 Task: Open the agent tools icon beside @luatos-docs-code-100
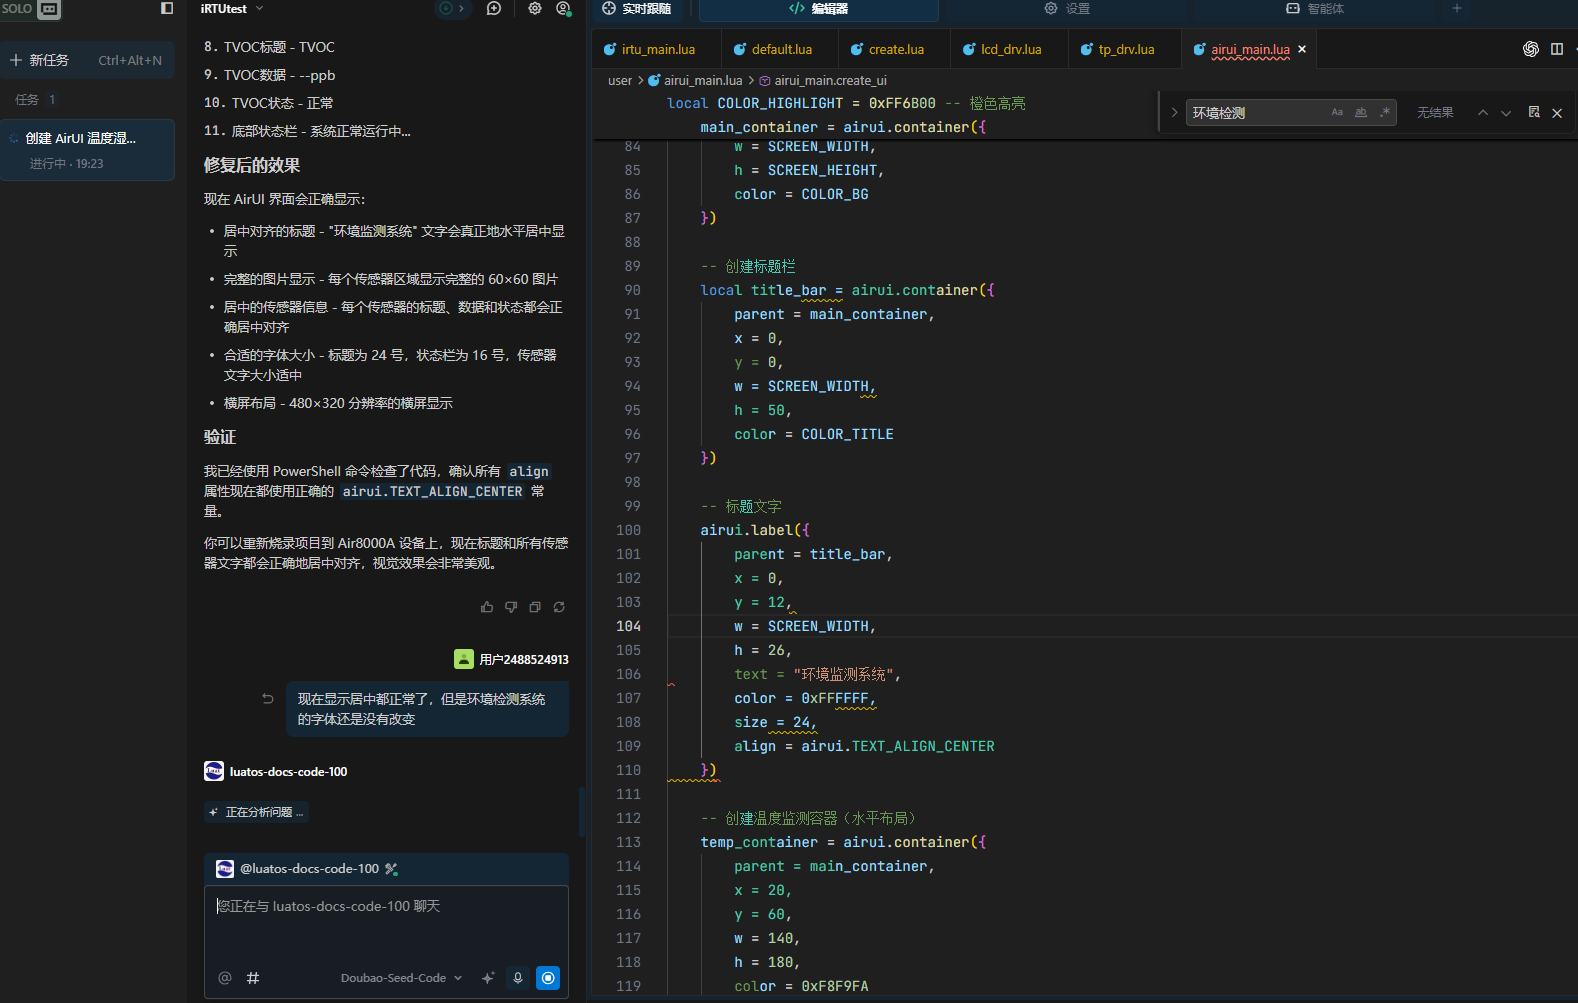392,869
